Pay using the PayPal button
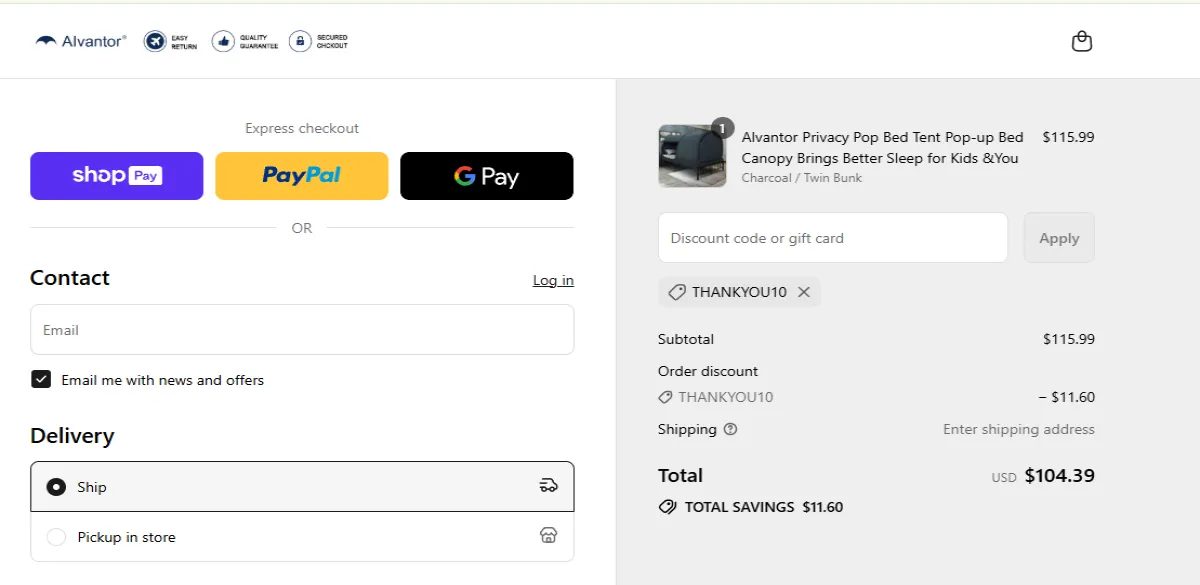The width and height of the screenshot is (1200, 585). (301, 175)
